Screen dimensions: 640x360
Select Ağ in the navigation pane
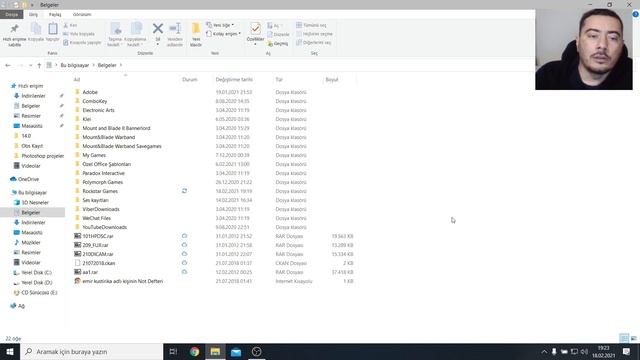pos(18,306)
